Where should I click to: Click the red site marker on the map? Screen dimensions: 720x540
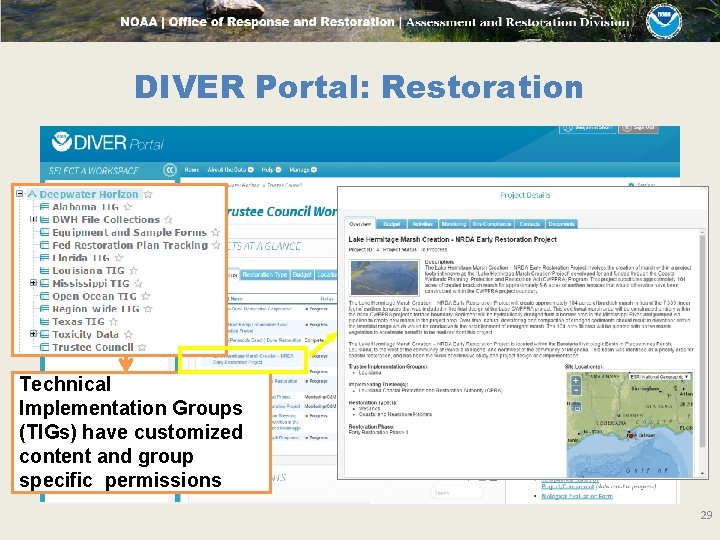point(630,434)
